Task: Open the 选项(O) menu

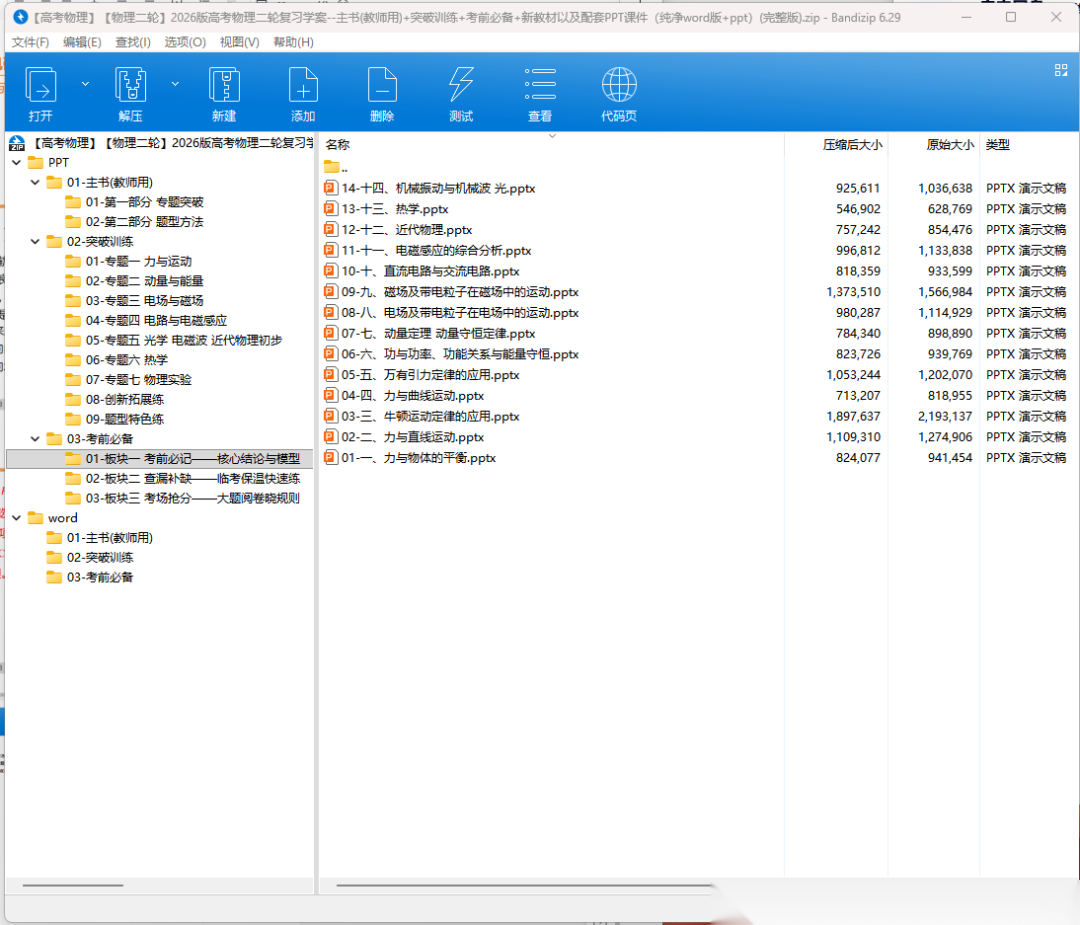Action: coord(185,42)
